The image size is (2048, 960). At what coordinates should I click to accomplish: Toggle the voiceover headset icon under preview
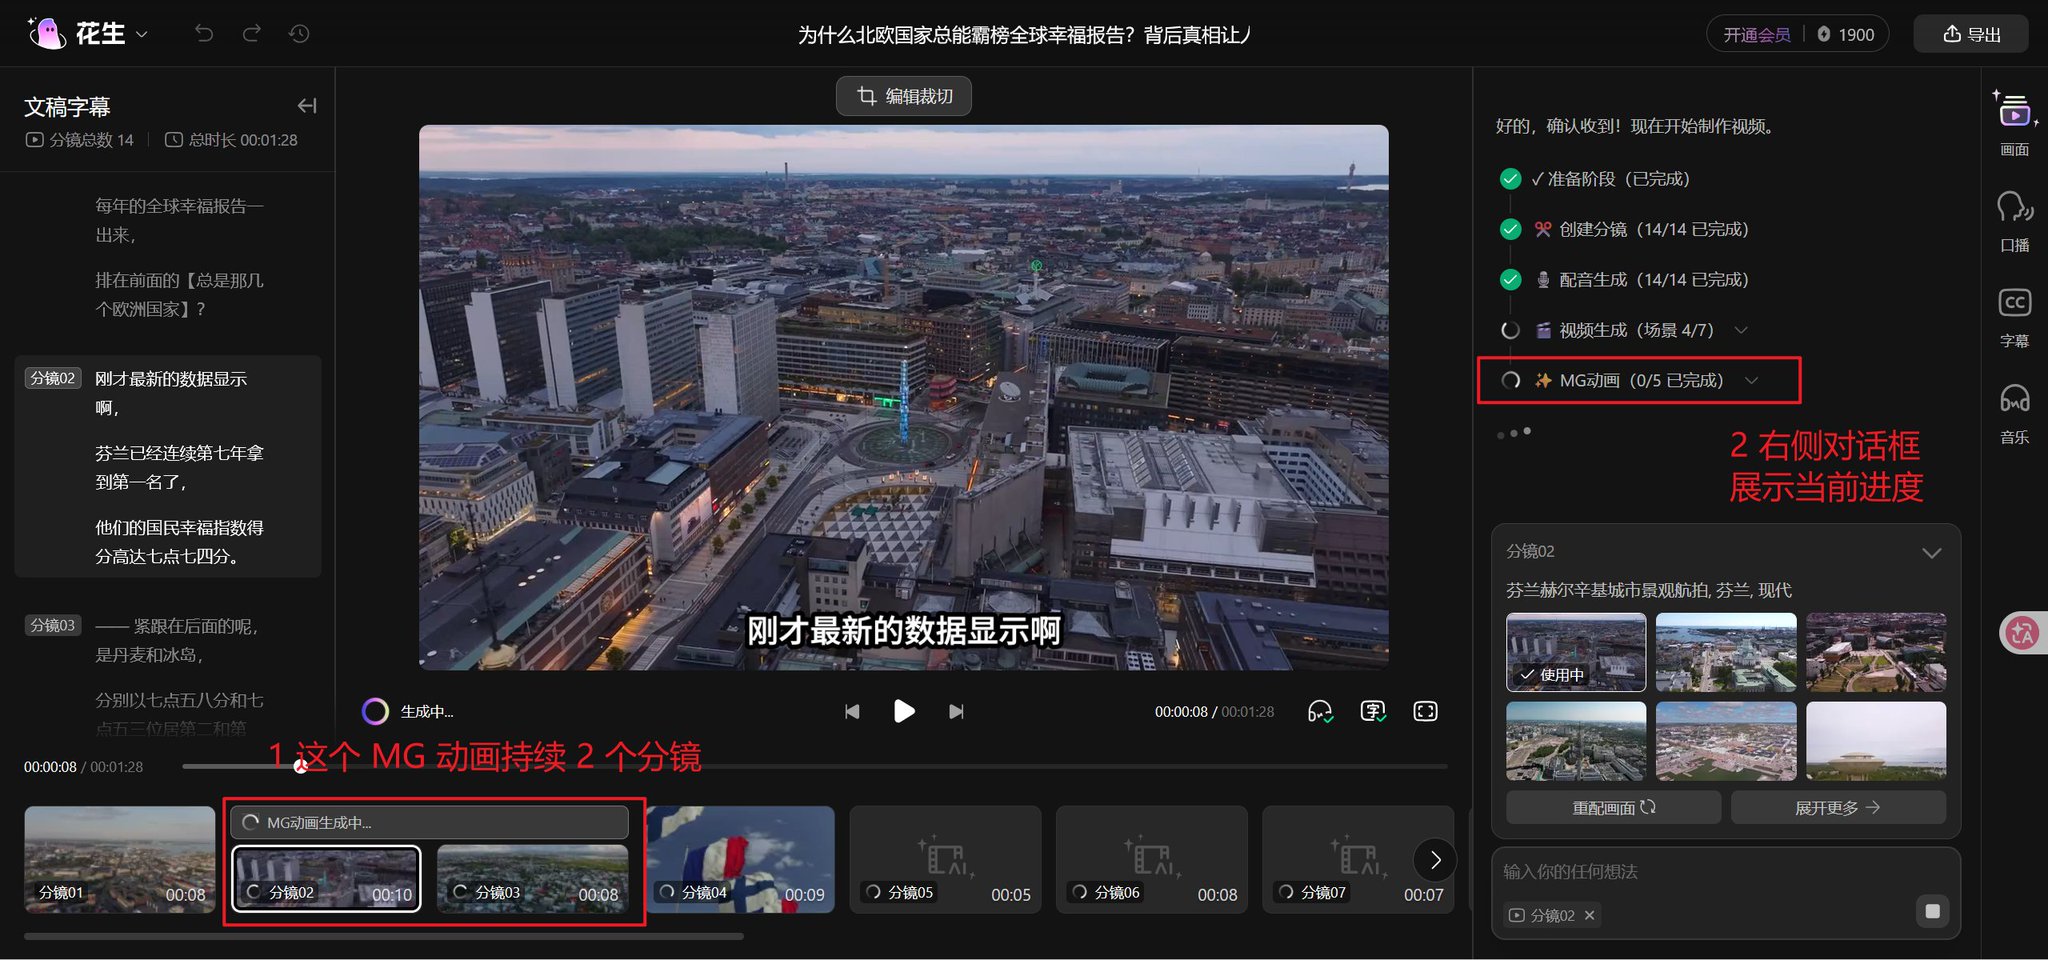tap(1320, 711)
